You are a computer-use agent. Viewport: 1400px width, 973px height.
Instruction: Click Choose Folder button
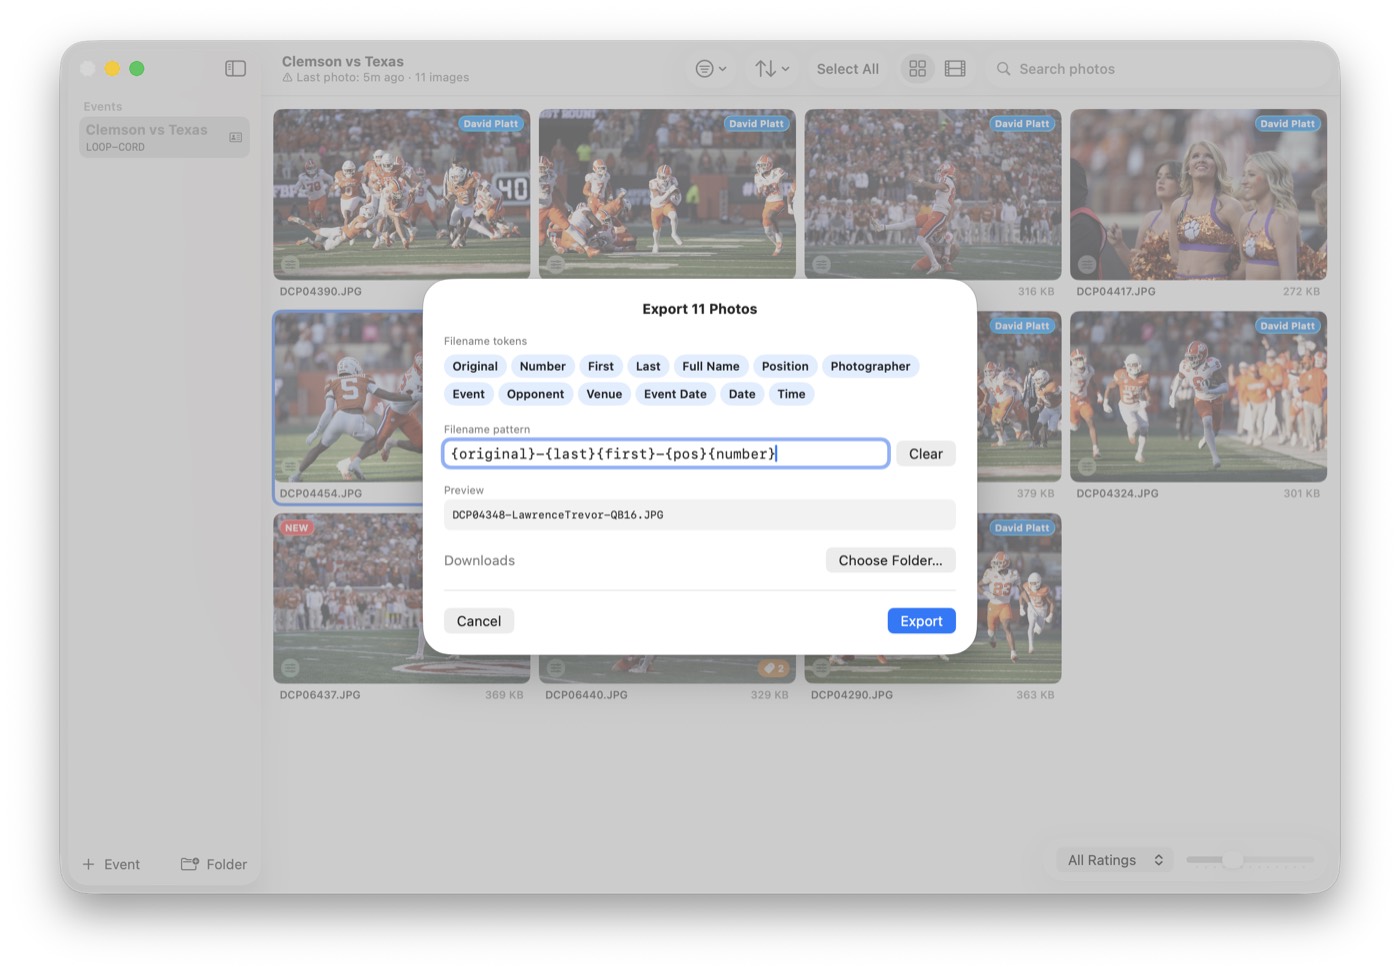(x=891, y=560)
